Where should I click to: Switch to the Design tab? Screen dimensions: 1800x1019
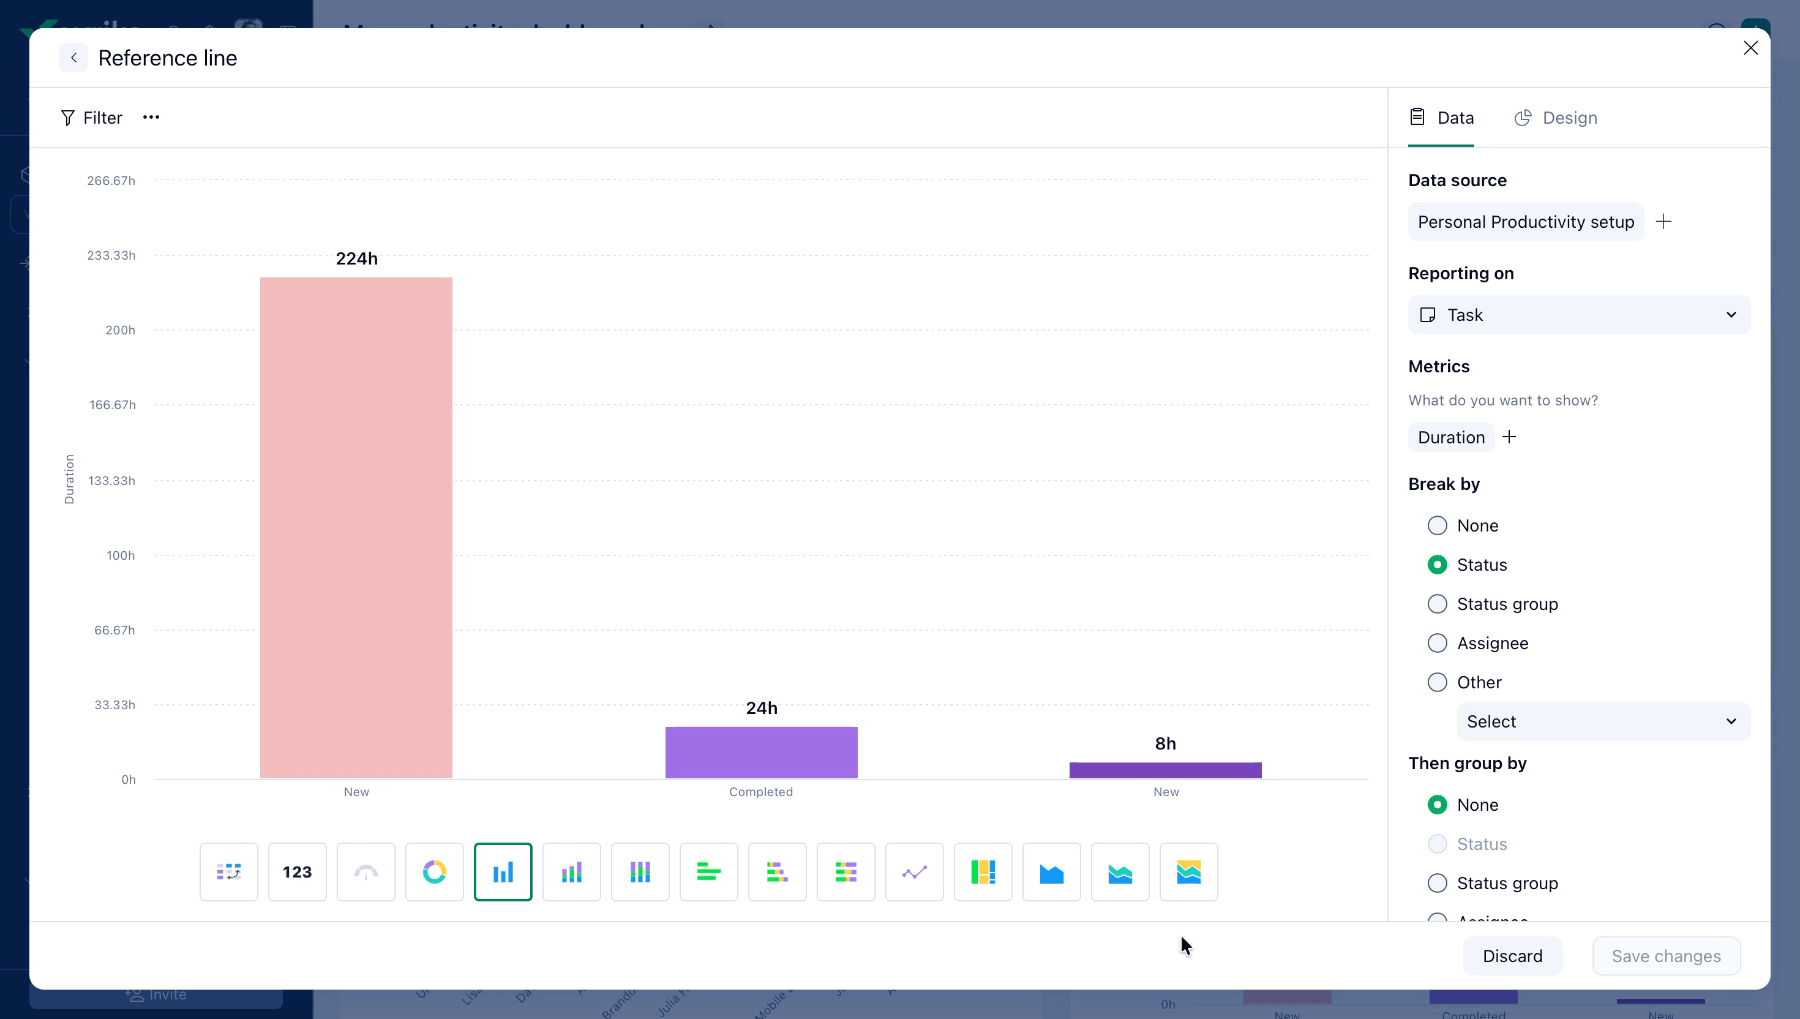click(1556, 118)
